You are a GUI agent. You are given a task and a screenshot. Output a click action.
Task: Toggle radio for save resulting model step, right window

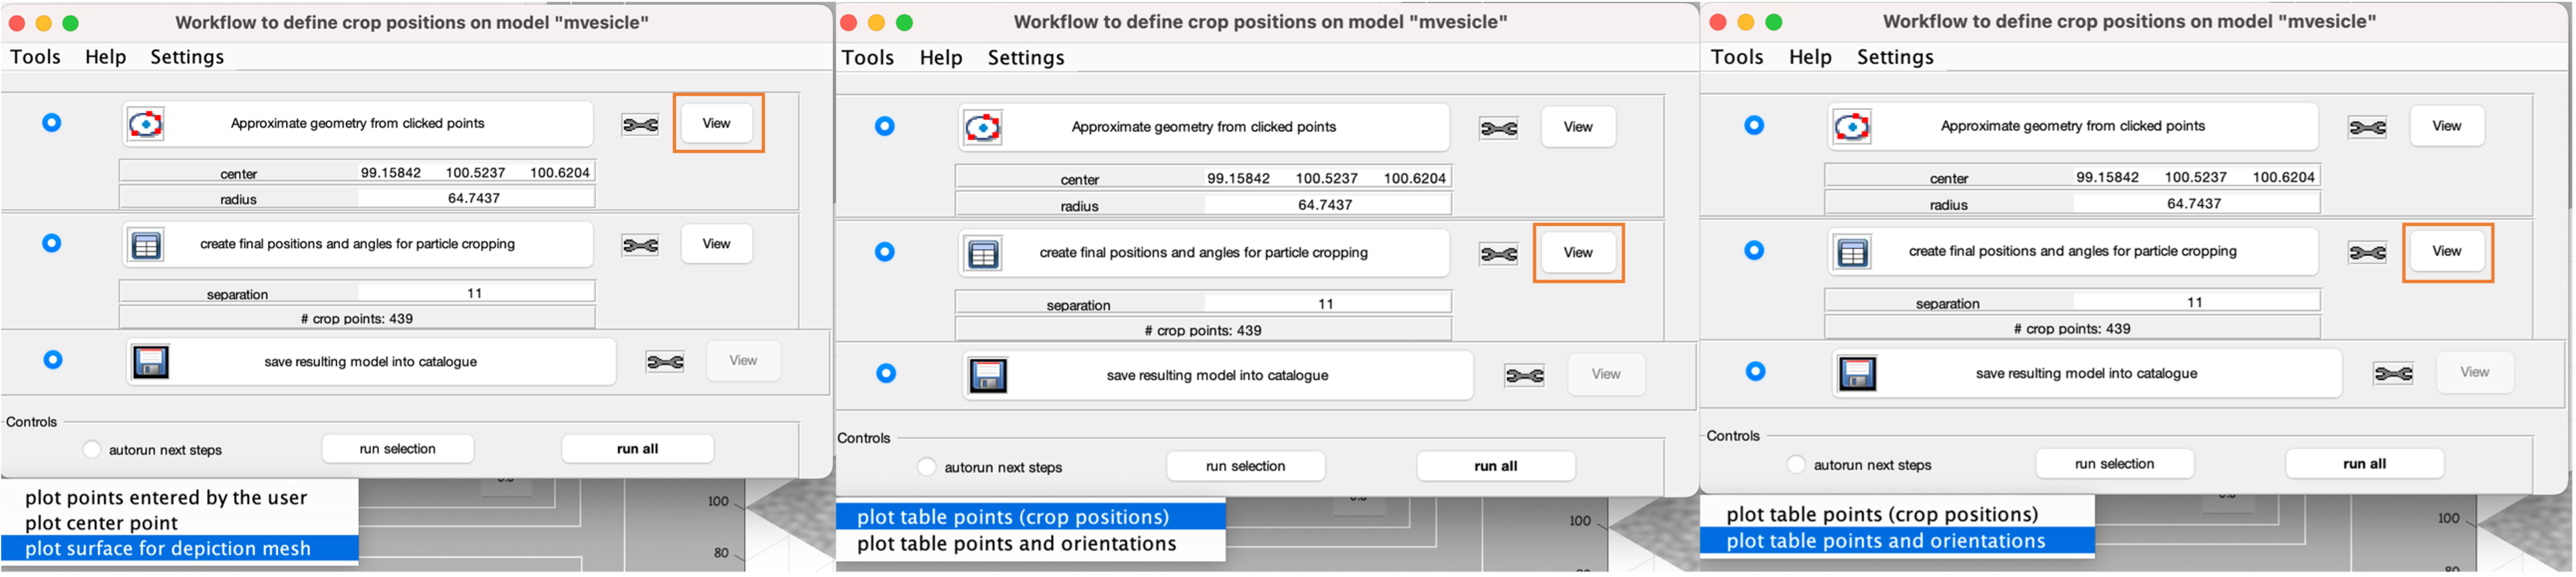click(x=1755, y=372)
